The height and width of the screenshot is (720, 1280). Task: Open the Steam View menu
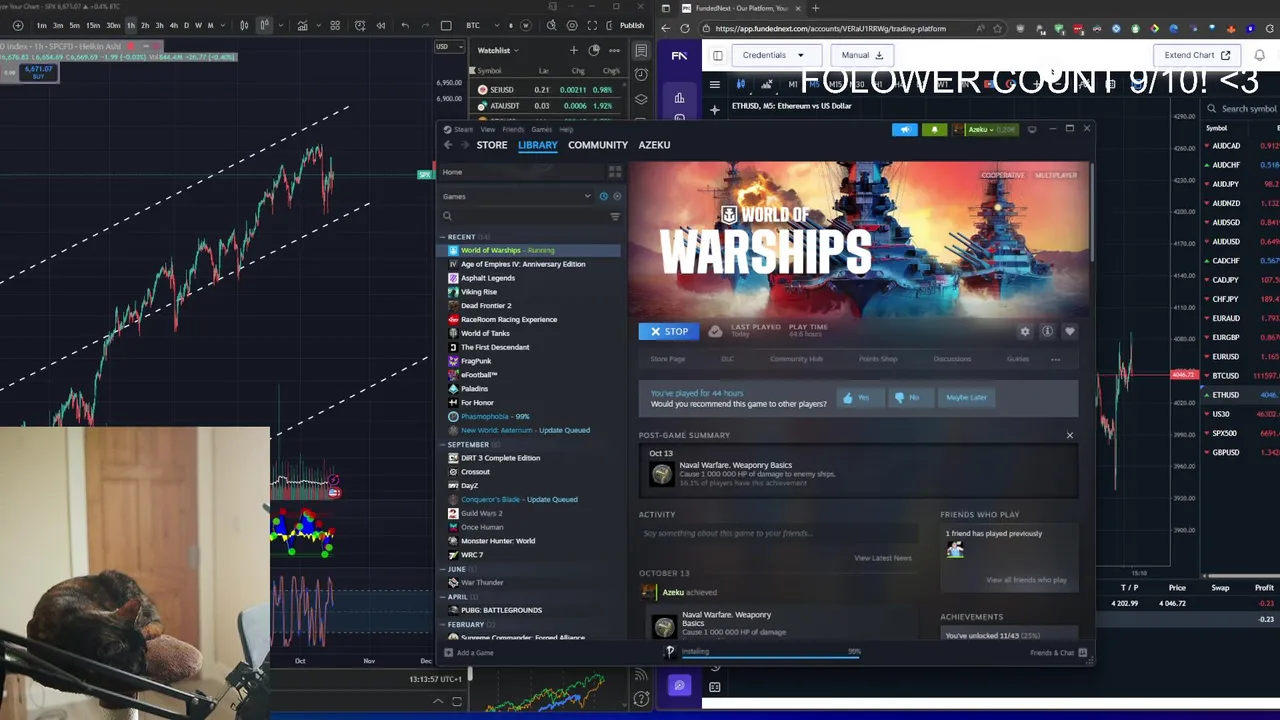coord(487,129)
